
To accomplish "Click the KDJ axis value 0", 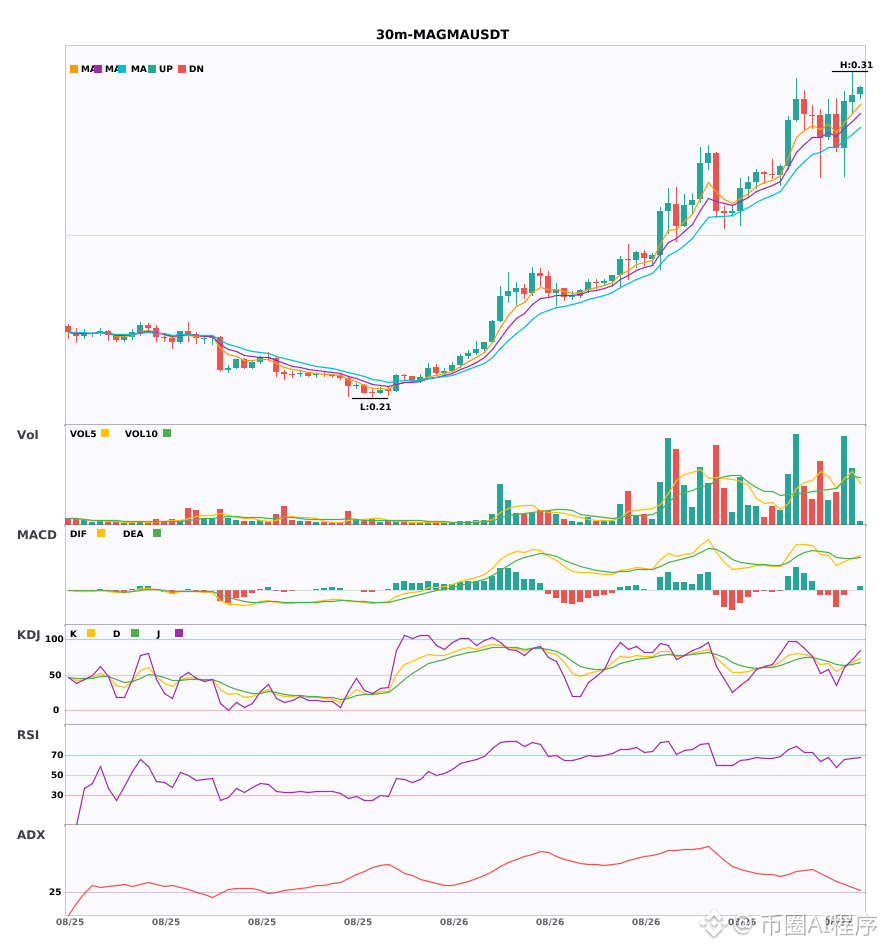I will tap(56, 710).
